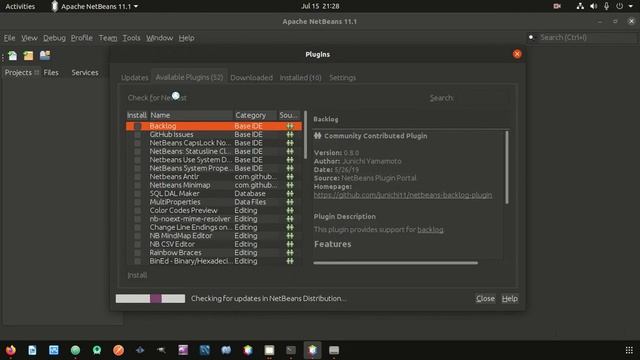
Task: Open the Show Applications grid
Action: (x=629, y=350)
